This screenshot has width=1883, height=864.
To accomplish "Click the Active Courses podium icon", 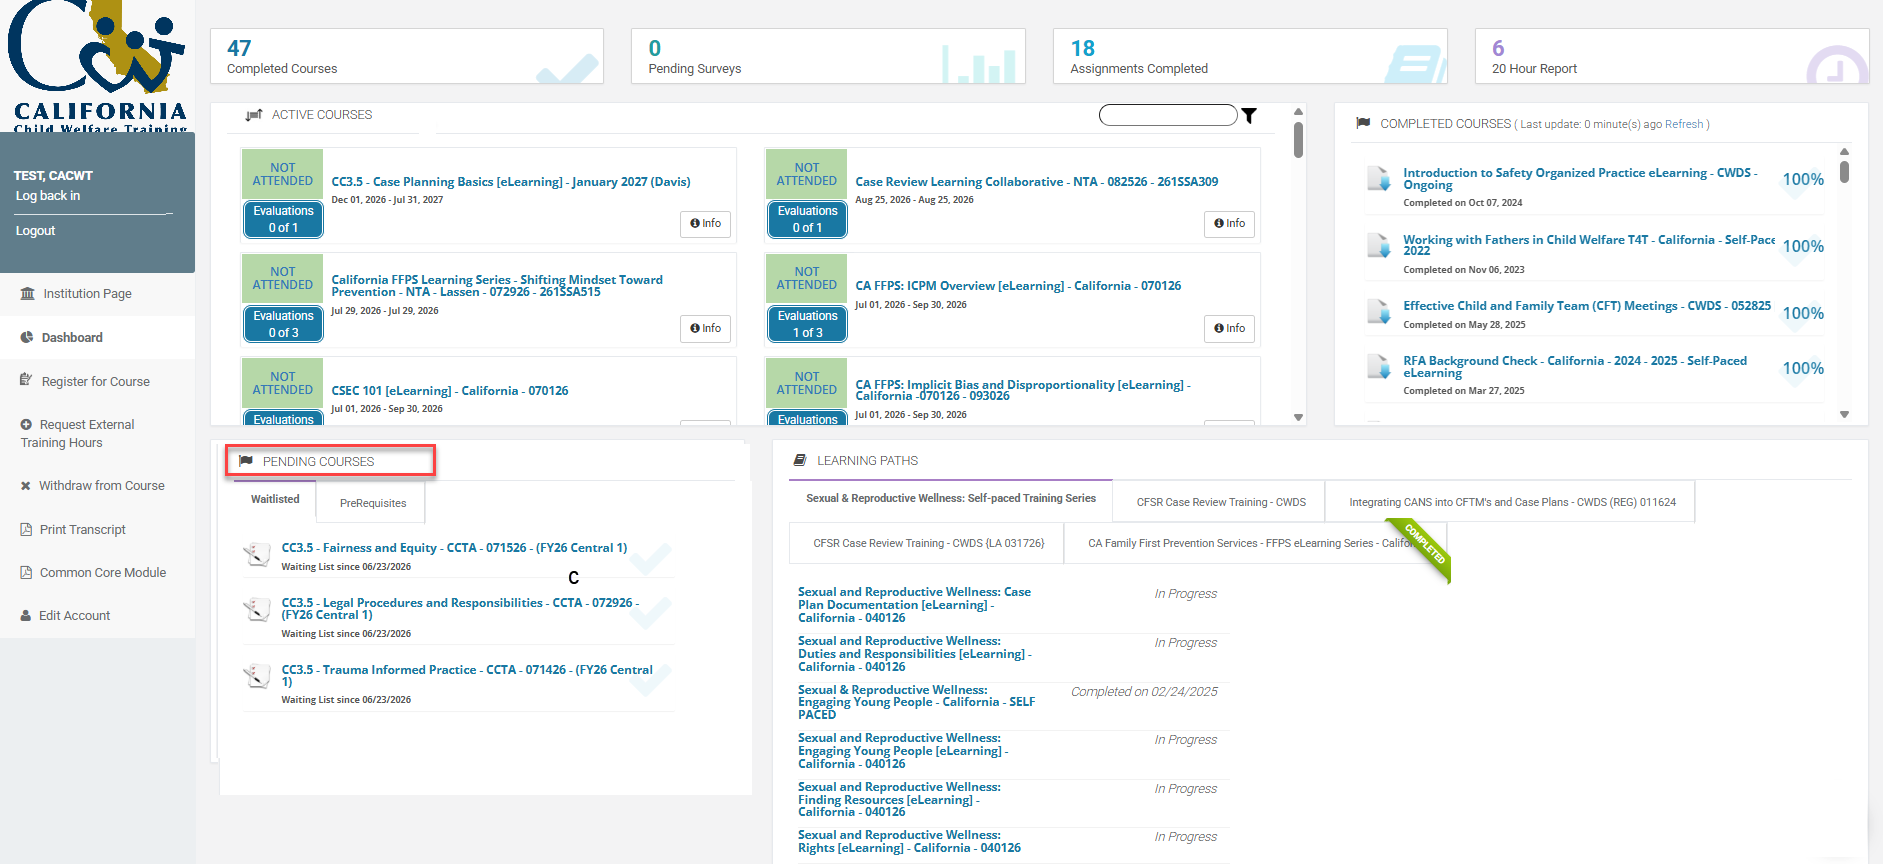I will 254,115.
